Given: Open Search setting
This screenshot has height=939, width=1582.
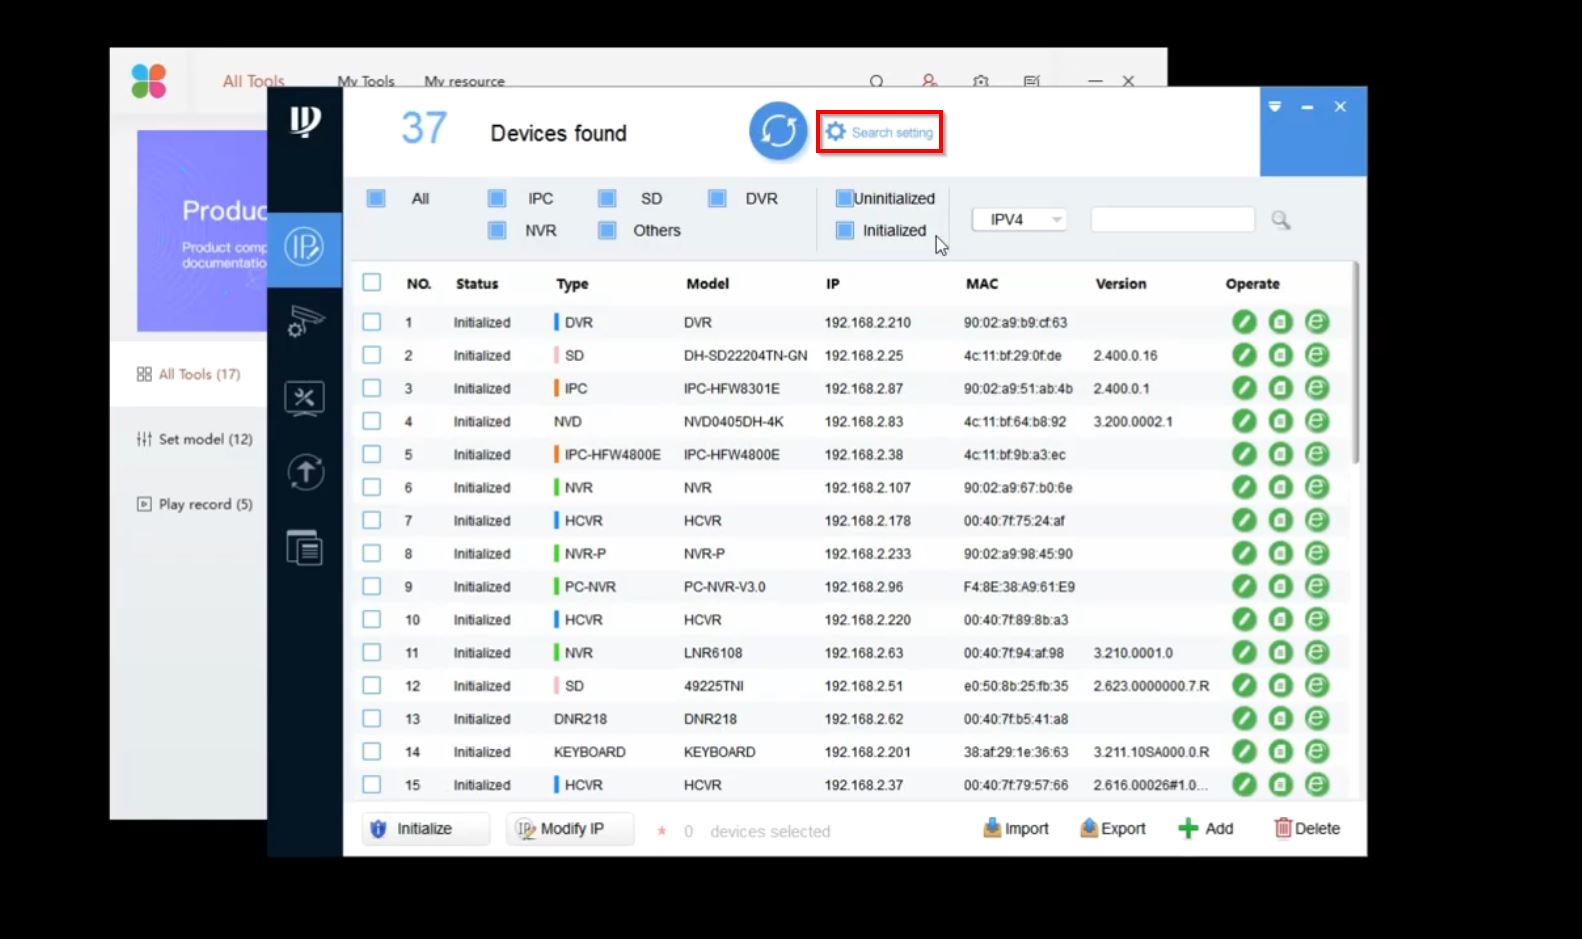Looking at the screenshot, I should [x=880, y=132].
